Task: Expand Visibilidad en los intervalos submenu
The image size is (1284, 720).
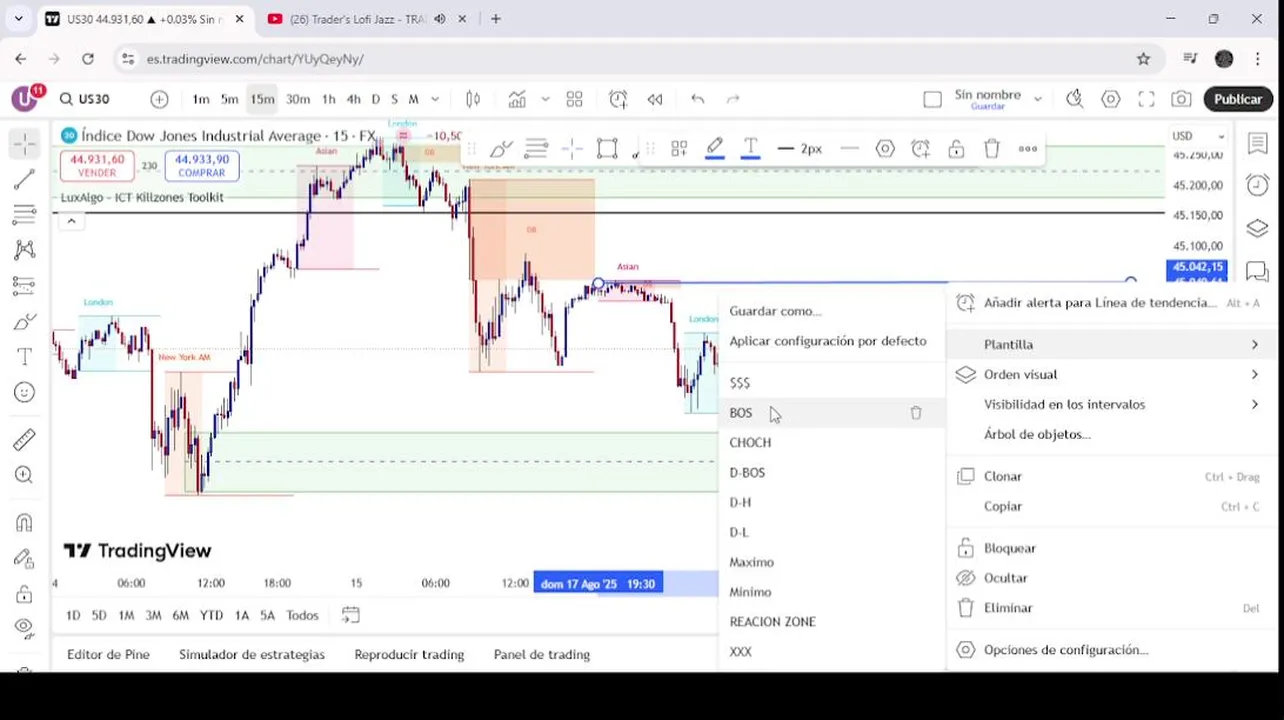Action: 1112,404
